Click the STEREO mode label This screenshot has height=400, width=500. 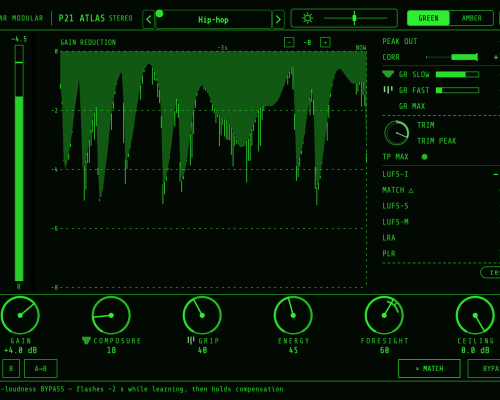(120, 18)
